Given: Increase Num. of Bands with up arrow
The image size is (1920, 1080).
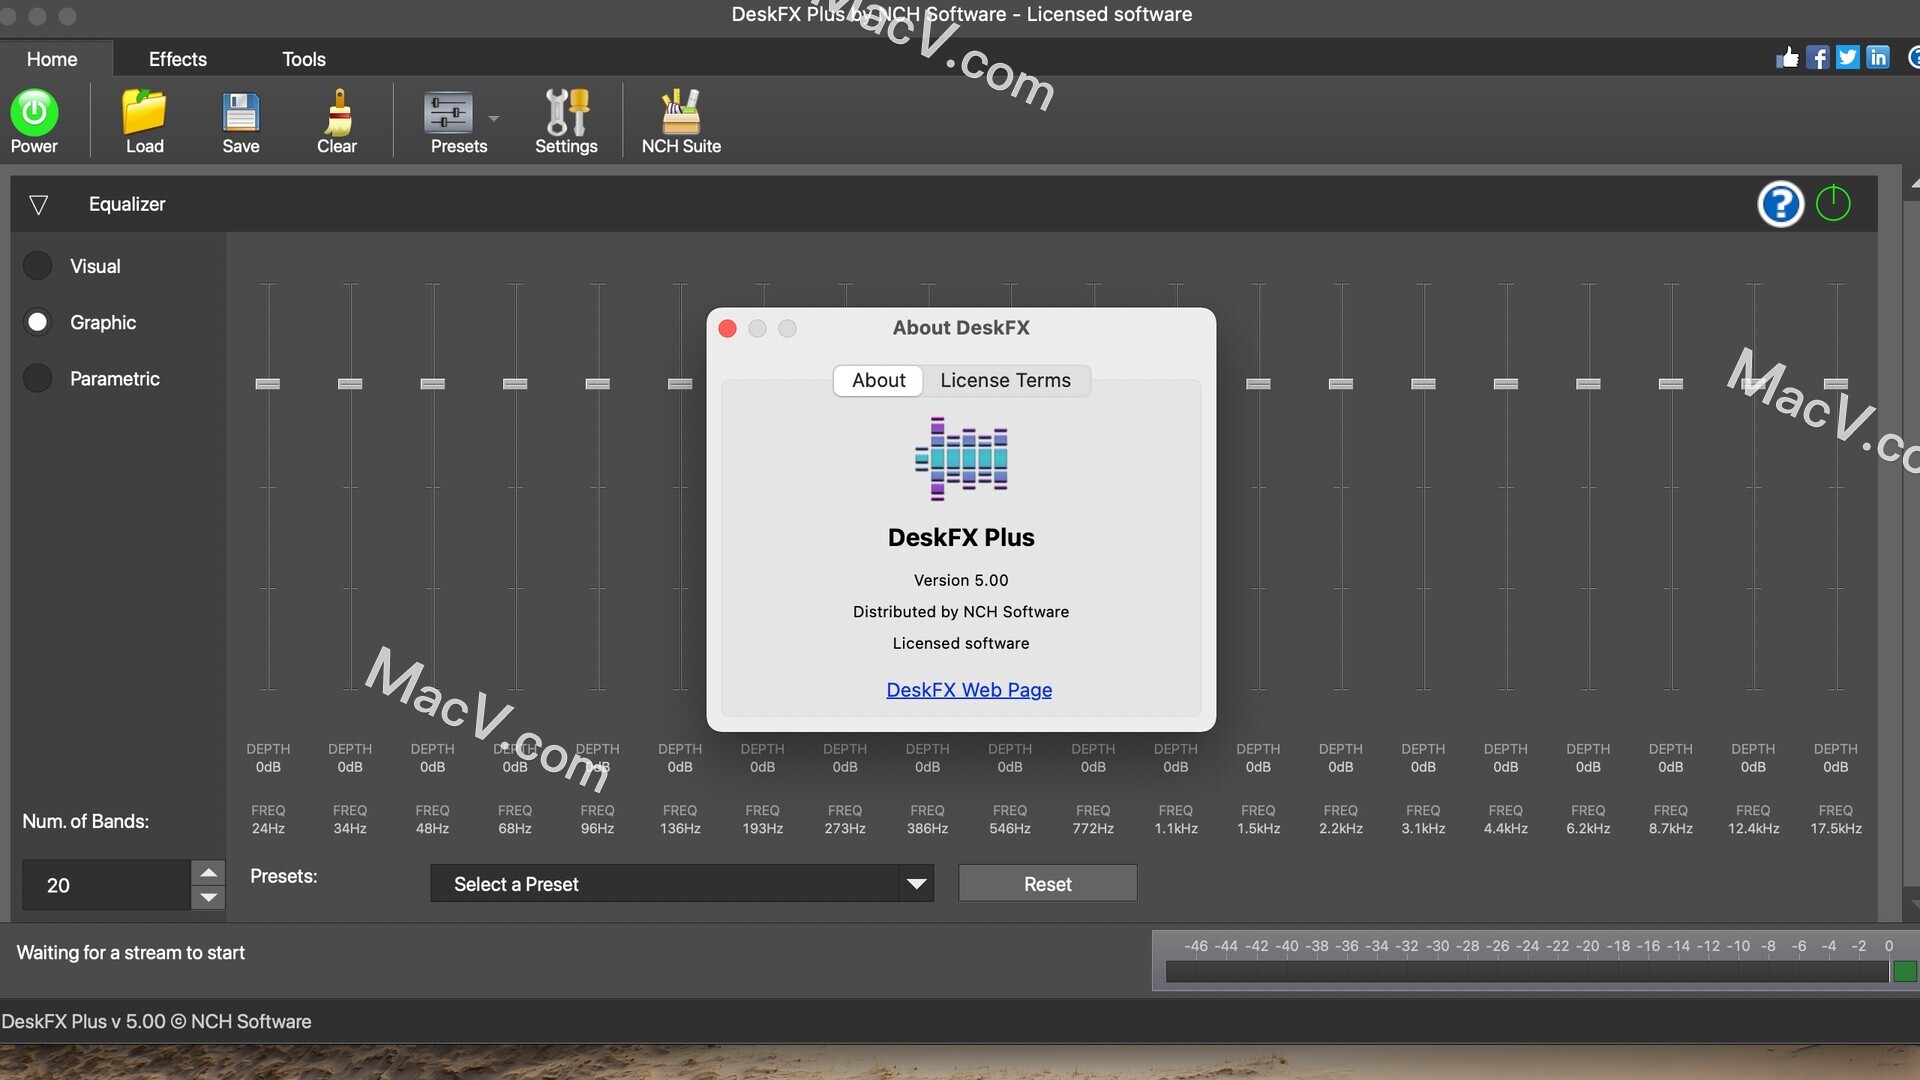Looking at the screenshot, I should [x=208, y=872].
